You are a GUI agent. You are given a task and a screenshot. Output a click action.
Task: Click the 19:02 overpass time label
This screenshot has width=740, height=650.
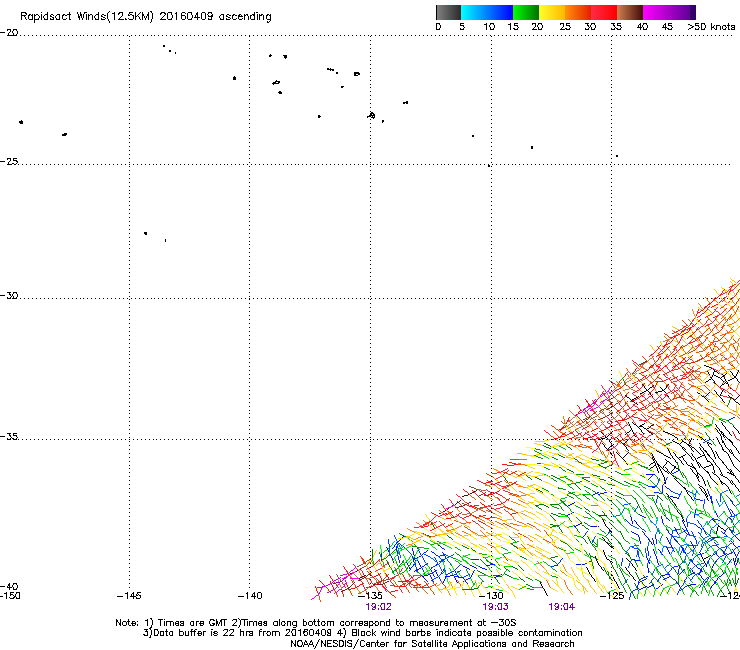pos(378,607)
